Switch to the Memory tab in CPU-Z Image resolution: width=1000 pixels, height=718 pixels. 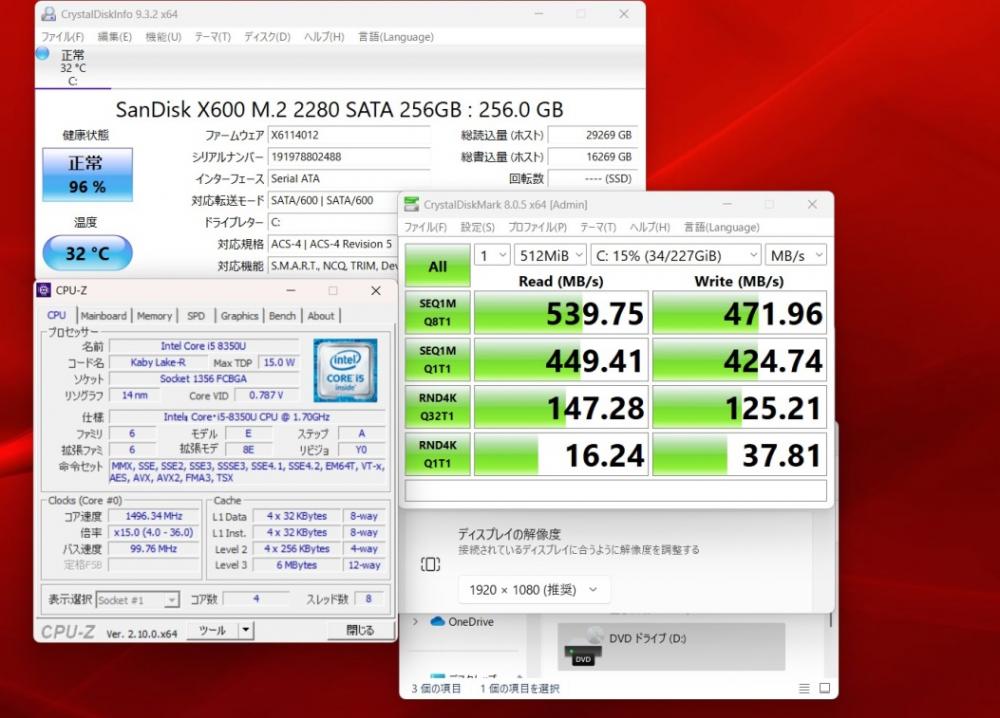click(x=154, y=316)
